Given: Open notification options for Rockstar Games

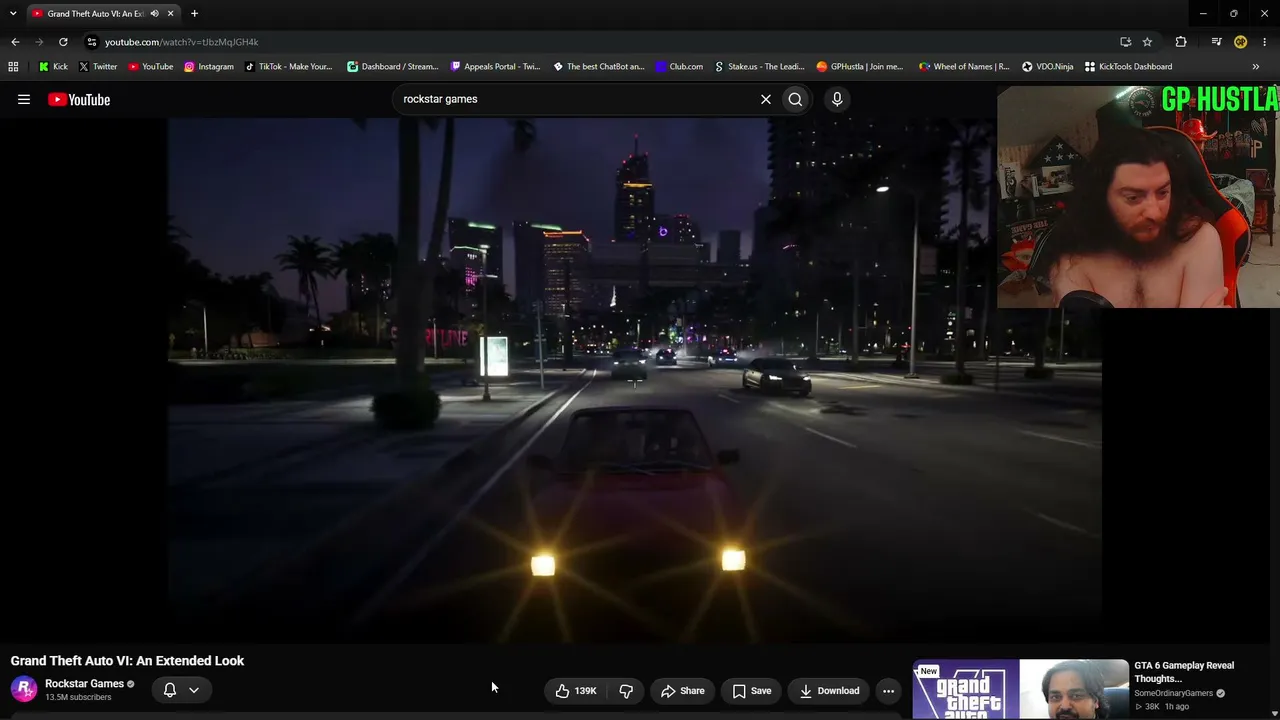Looking at the screenshot, I should [181, 690].
